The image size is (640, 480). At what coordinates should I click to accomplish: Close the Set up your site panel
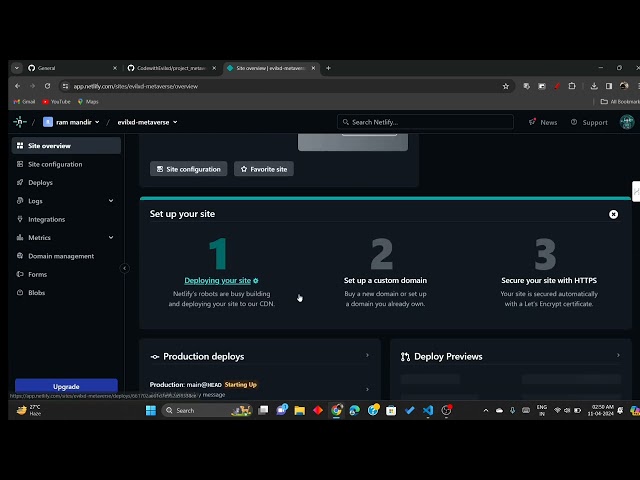point(613,214)
